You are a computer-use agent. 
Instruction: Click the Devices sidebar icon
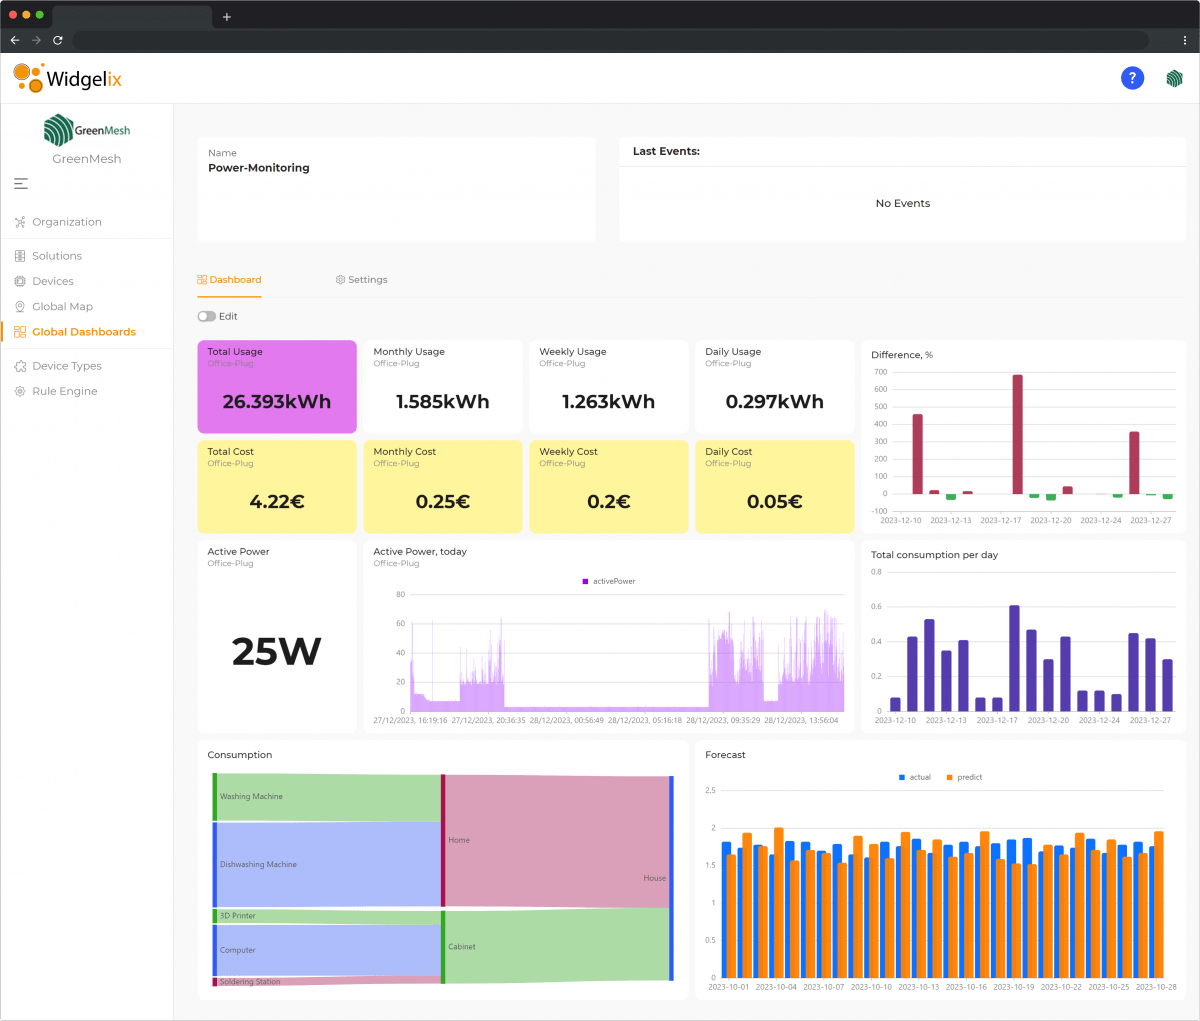click(20, 281)
